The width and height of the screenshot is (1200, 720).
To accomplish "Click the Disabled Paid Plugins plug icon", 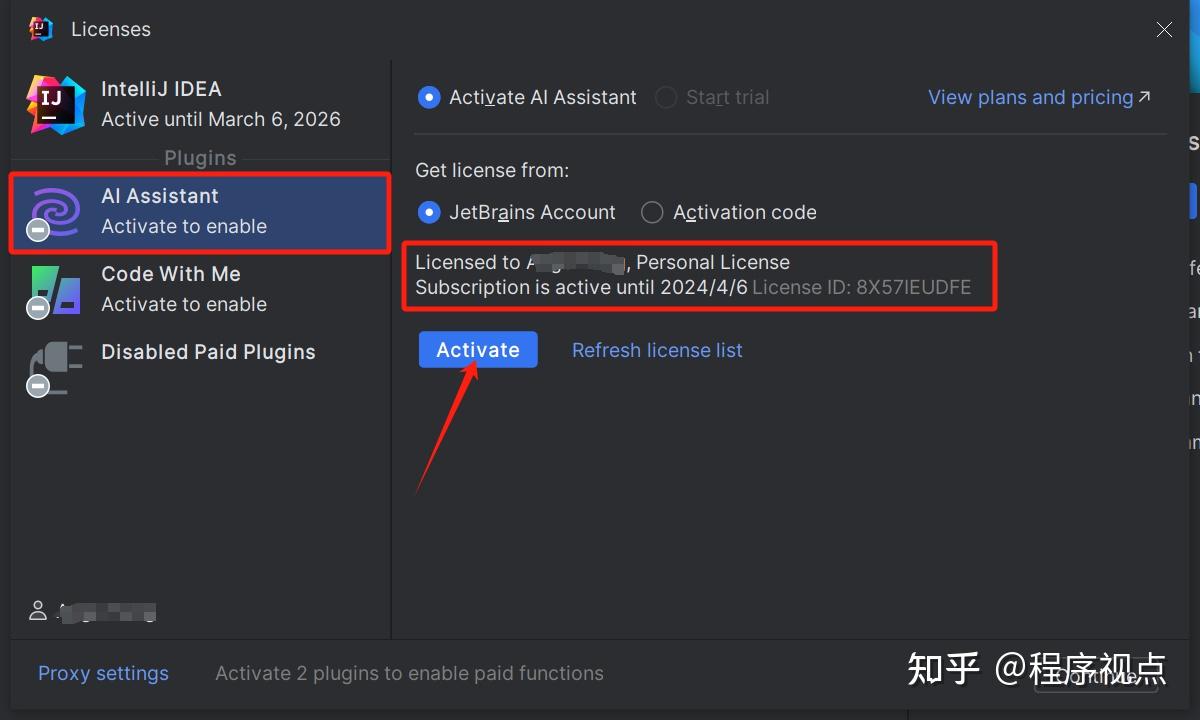I will pos(56,368).
